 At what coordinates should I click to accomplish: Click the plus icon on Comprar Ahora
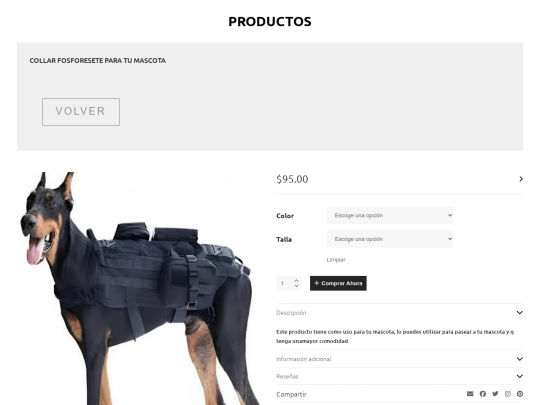click(x=316, y=283)
